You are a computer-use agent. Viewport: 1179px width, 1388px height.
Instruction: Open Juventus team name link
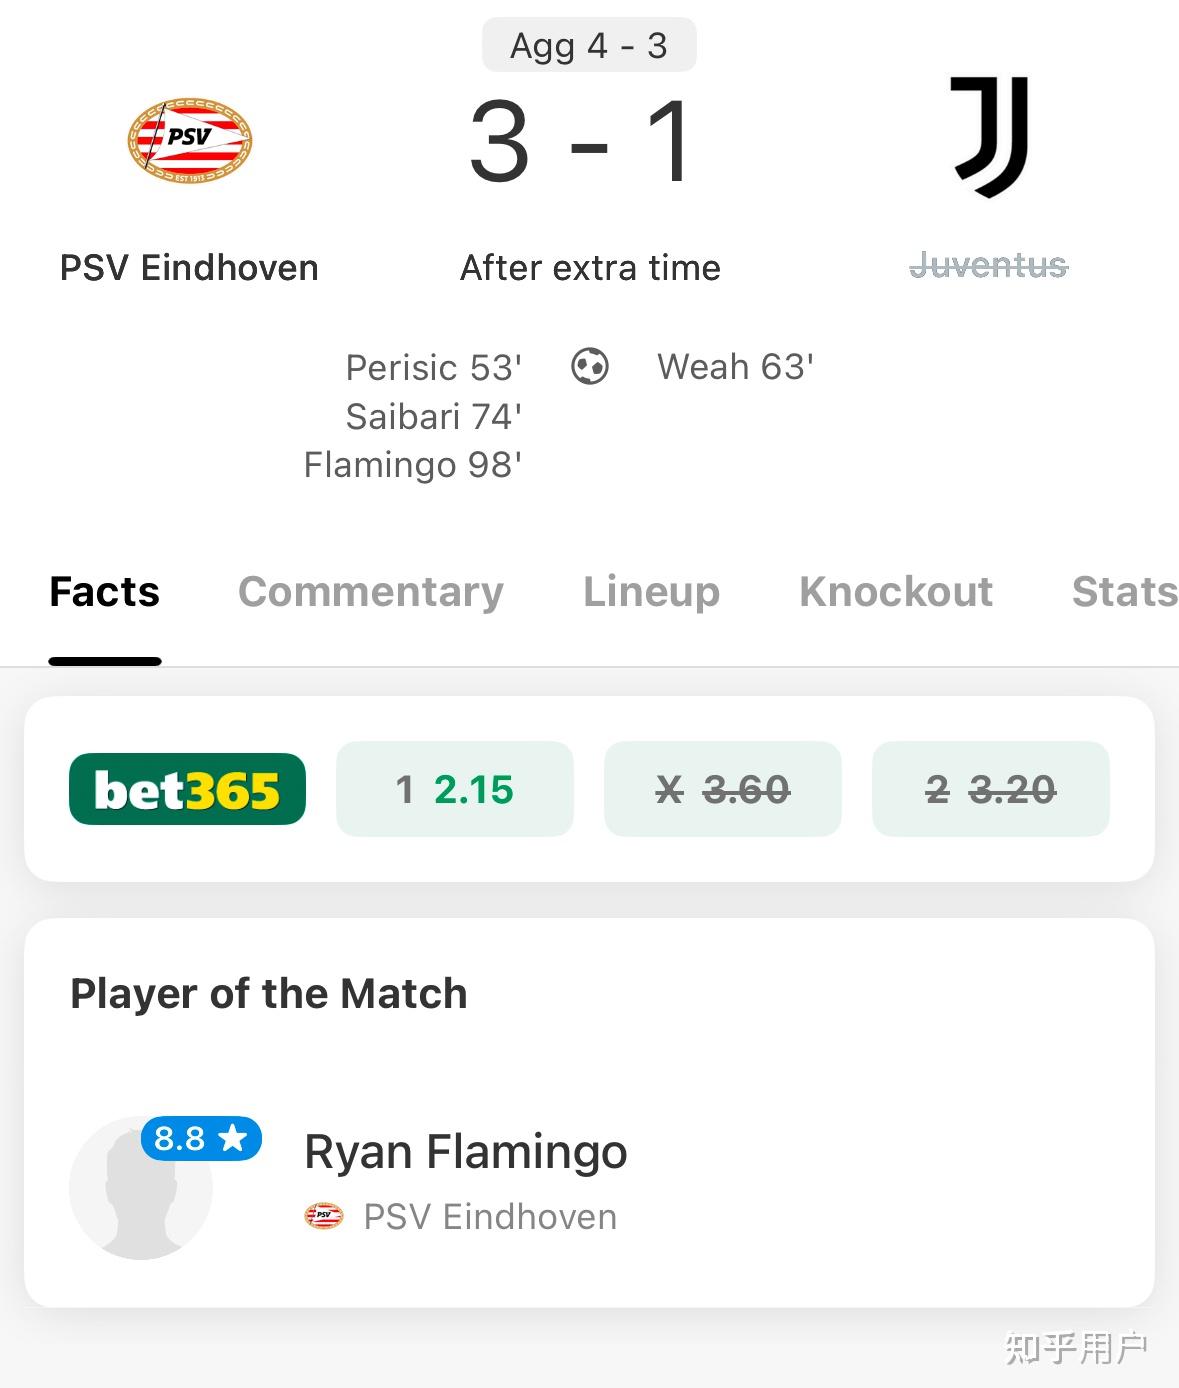(988, 266)
